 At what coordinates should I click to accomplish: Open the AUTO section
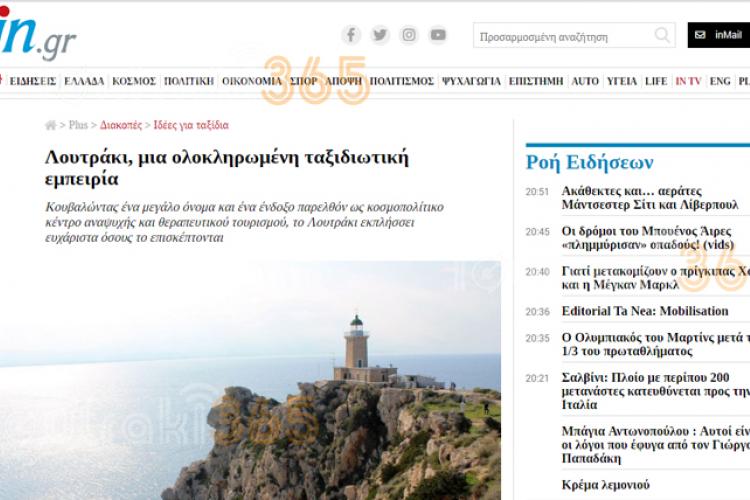(585, 81)
